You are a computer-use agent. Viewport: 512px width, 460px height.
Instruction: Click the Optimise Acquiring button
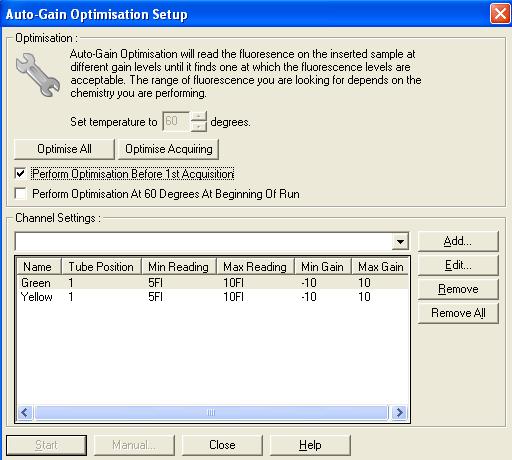coord(169,149)
